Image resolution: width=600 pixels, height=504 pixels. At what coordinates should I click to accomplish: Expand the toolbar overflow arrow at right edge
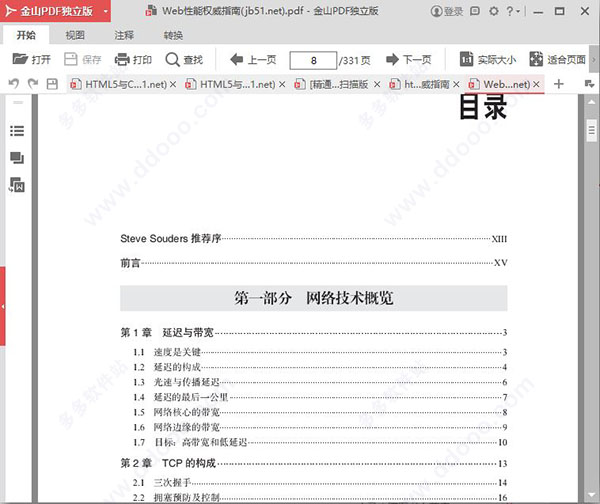[594, 59]
